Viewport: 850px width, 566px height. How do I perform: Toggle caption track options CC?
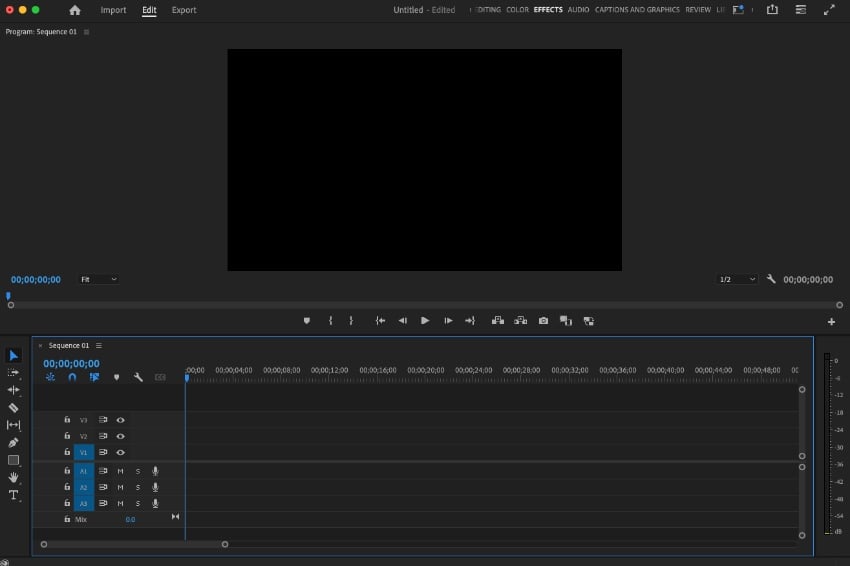pyautogui.click(x=160, y=377)
